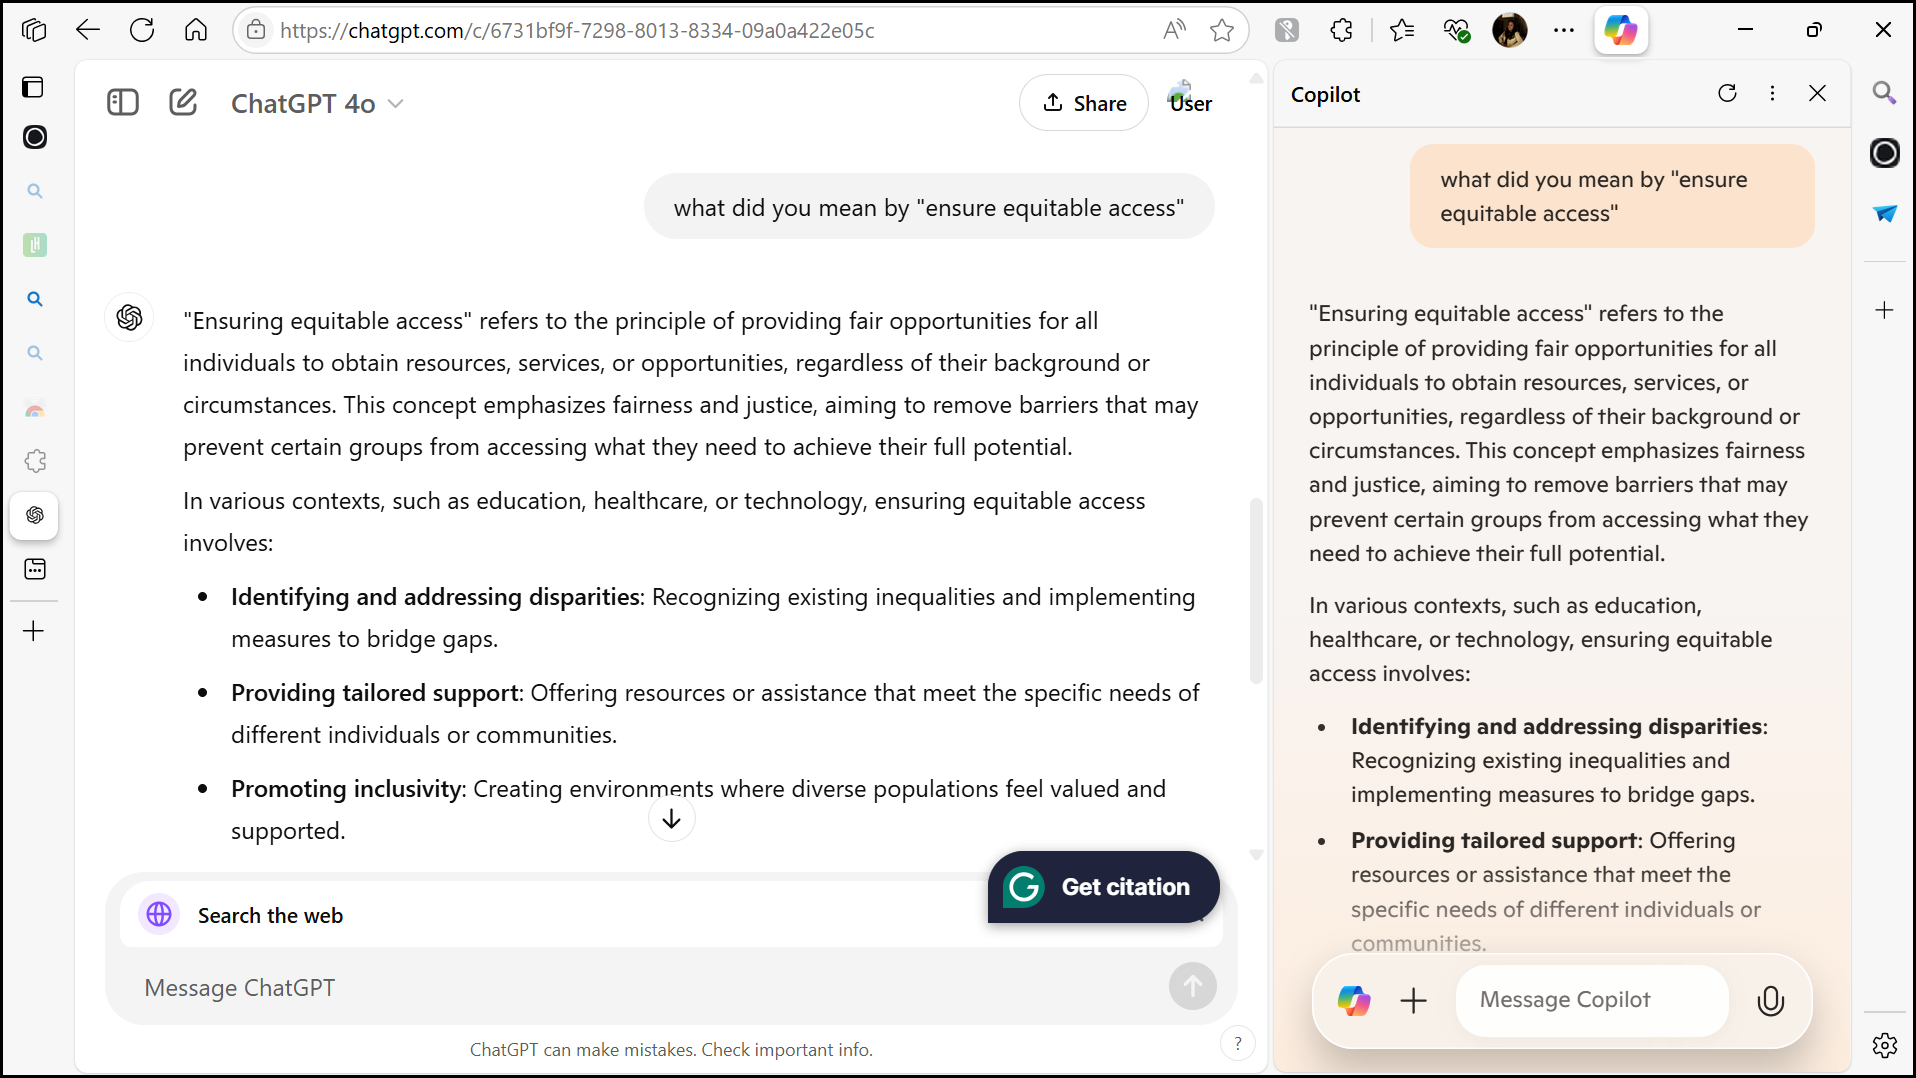Select the active ChatGPT tab
The width and height of the screenshot is (1916, 1078).
(35, 515)
